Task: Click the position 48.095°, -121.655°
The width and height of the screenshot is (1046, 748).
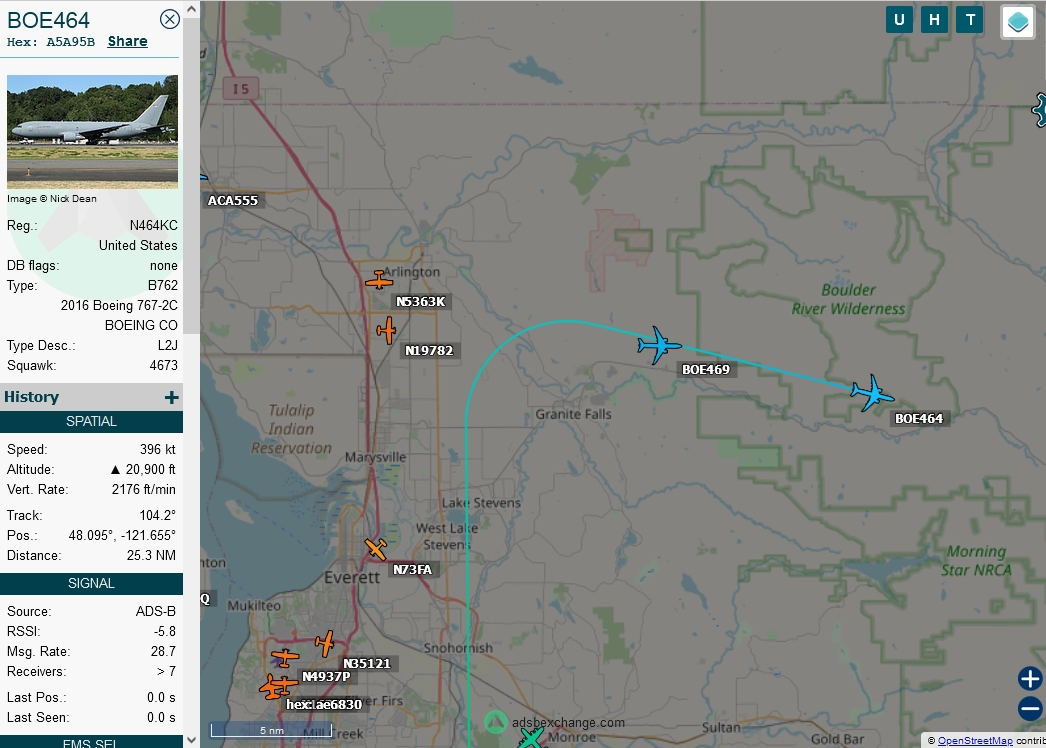Action: [122, 536]
